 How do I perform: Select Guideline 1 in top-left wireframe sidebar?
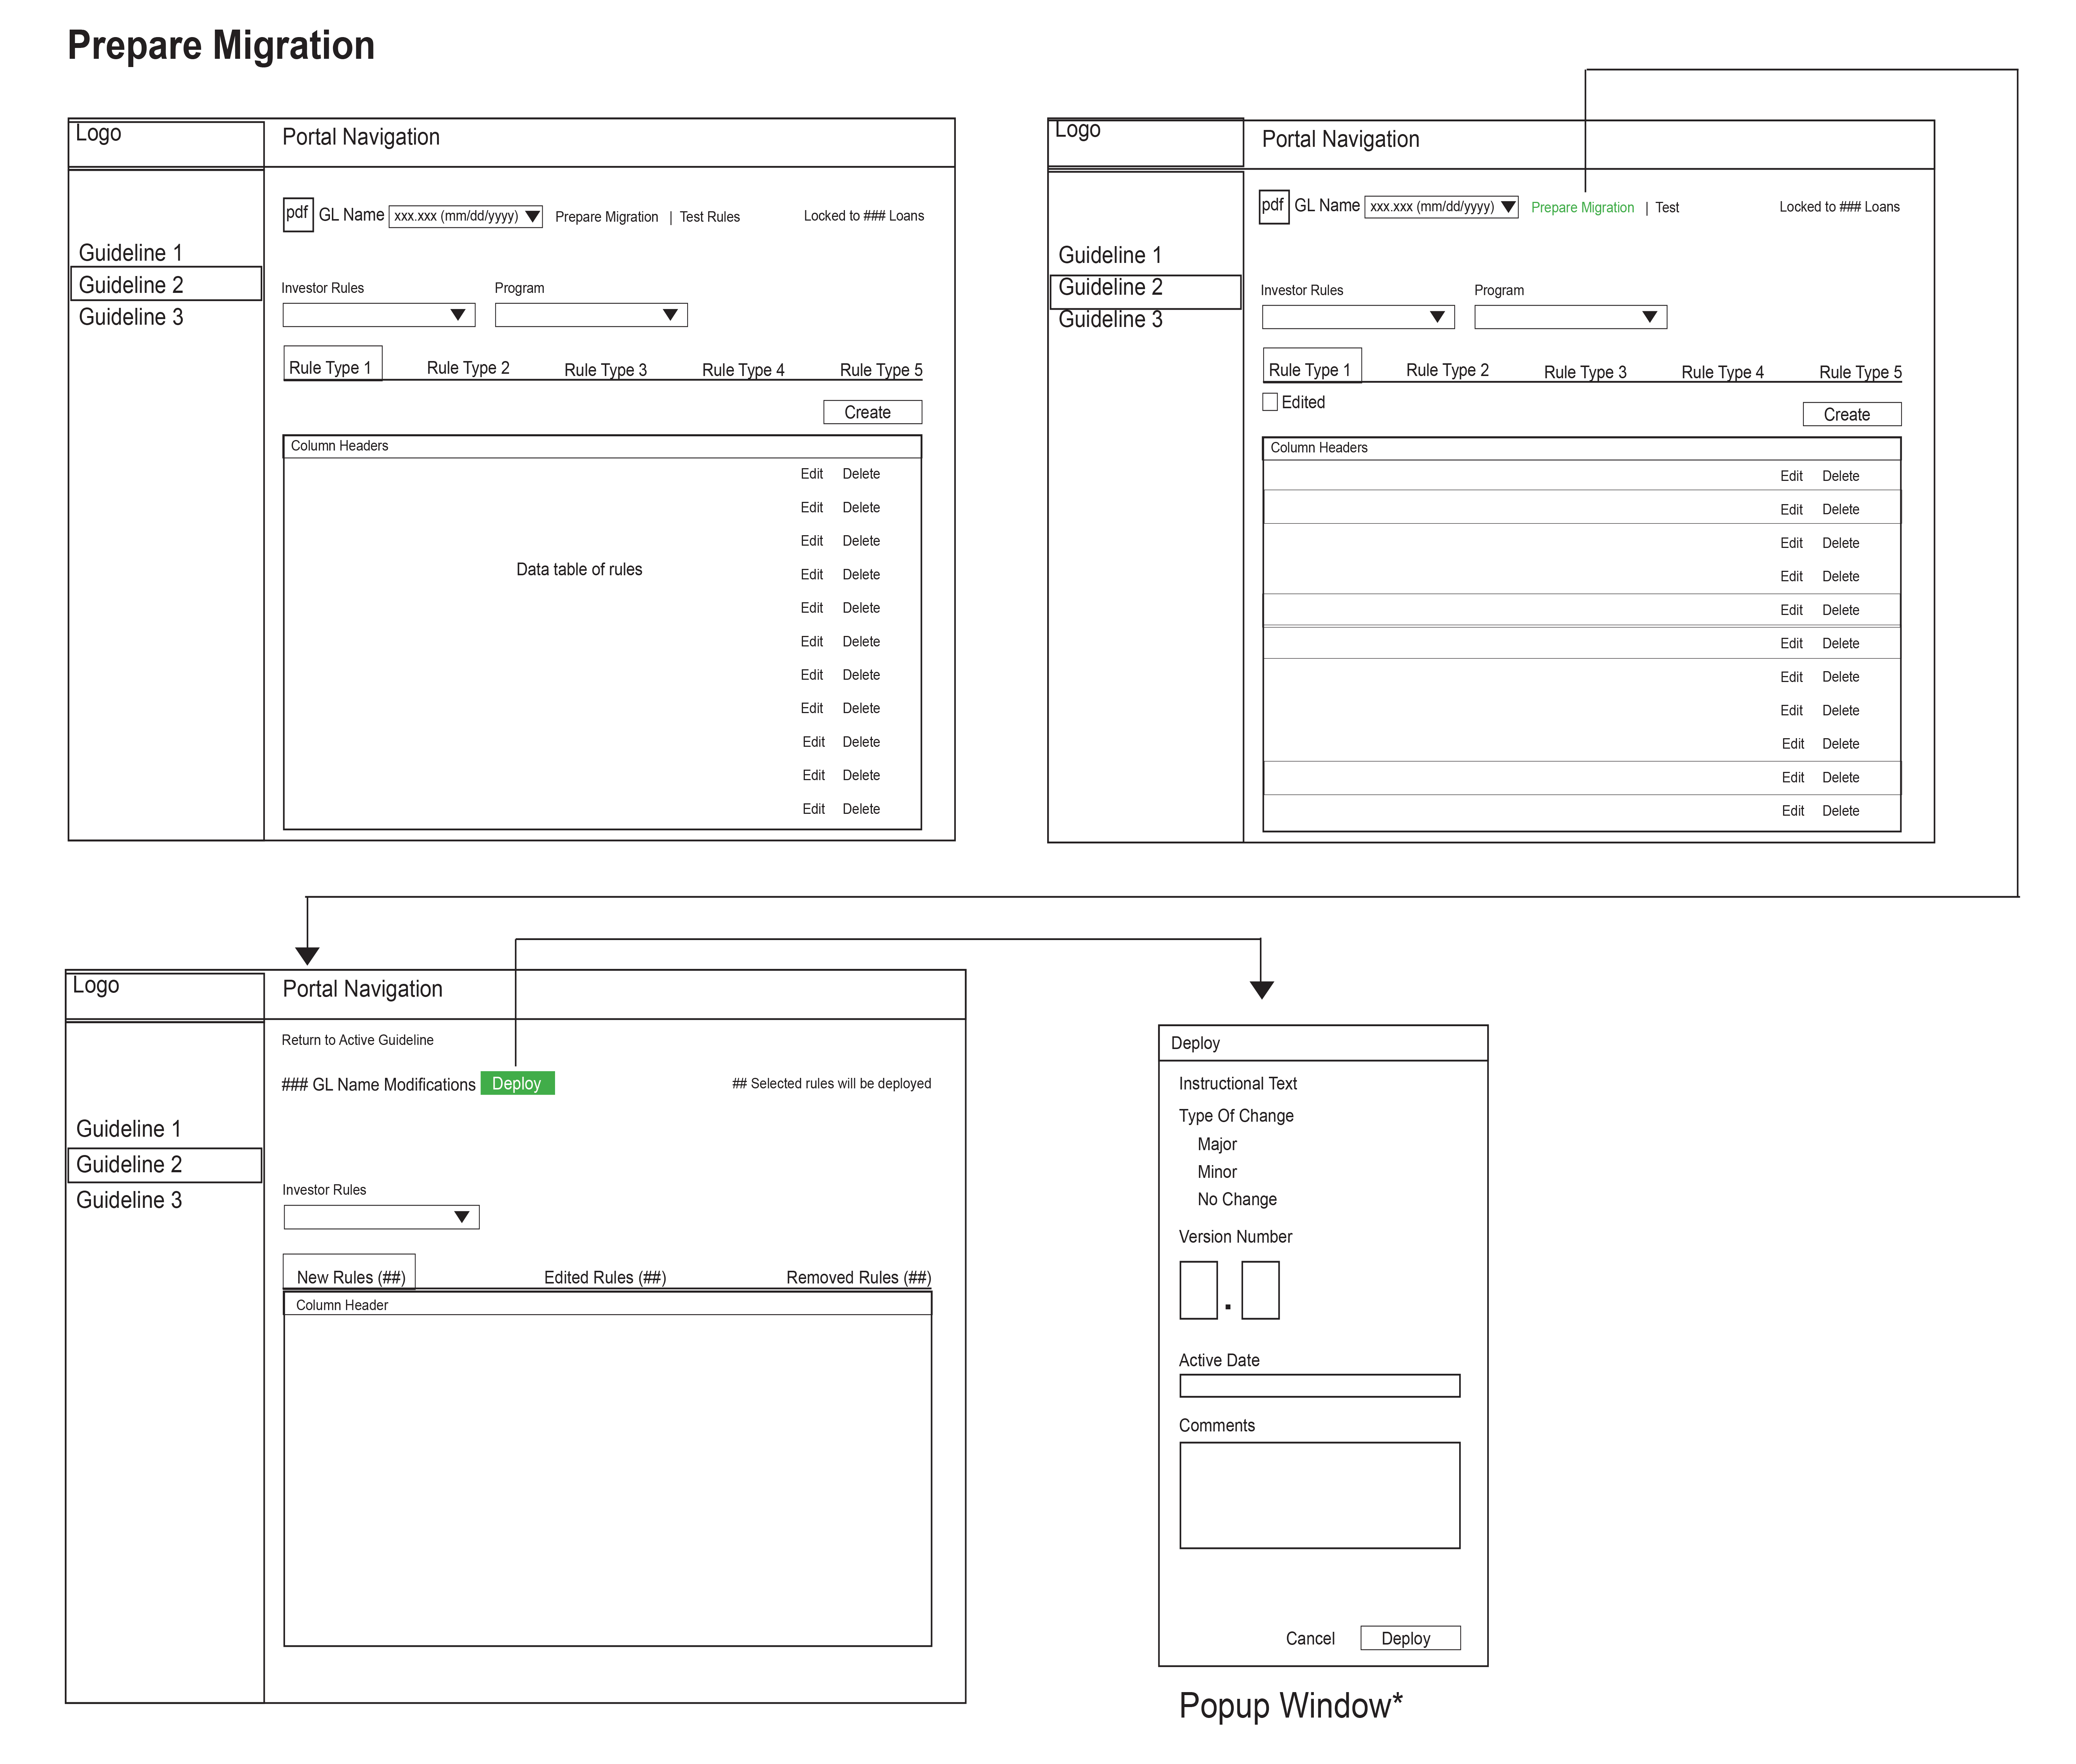(131, 253)
